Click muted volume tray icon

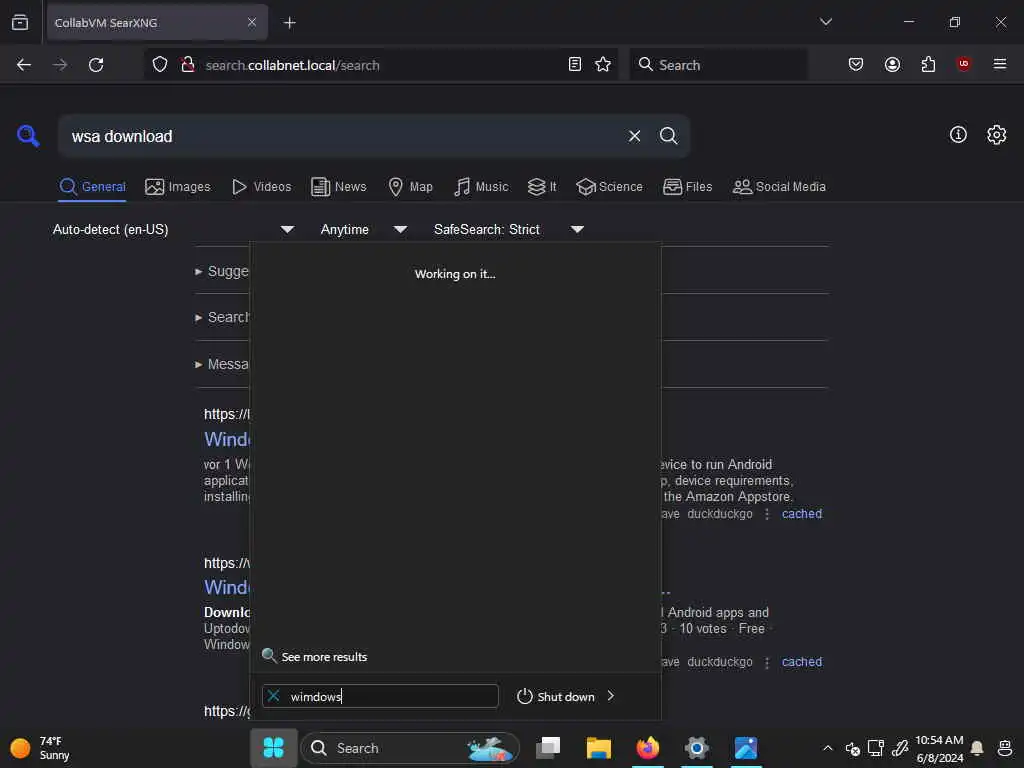852,748
